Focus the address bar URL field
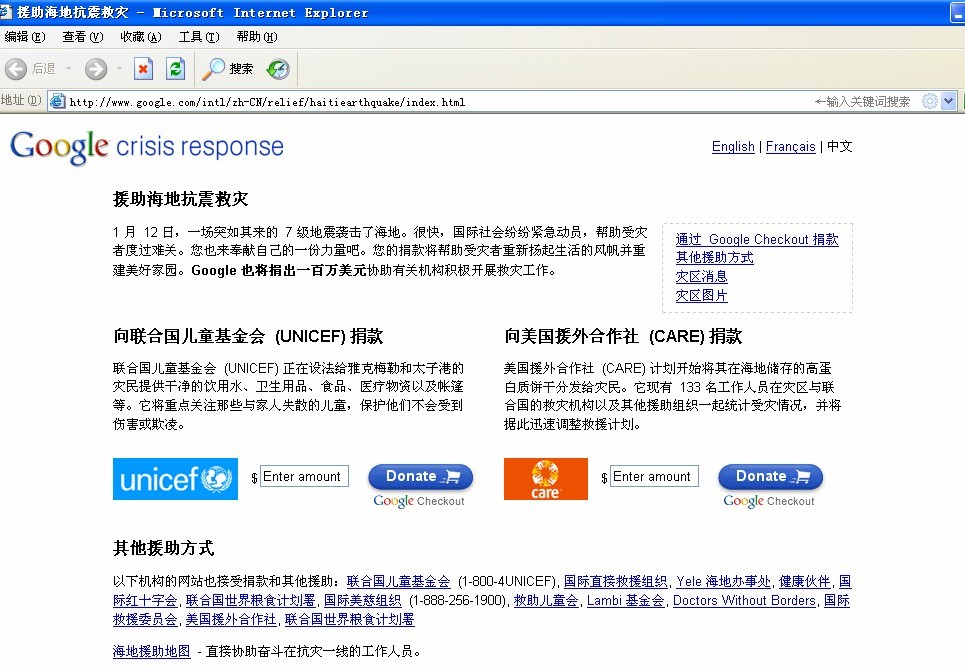 (x=431, y=102)
